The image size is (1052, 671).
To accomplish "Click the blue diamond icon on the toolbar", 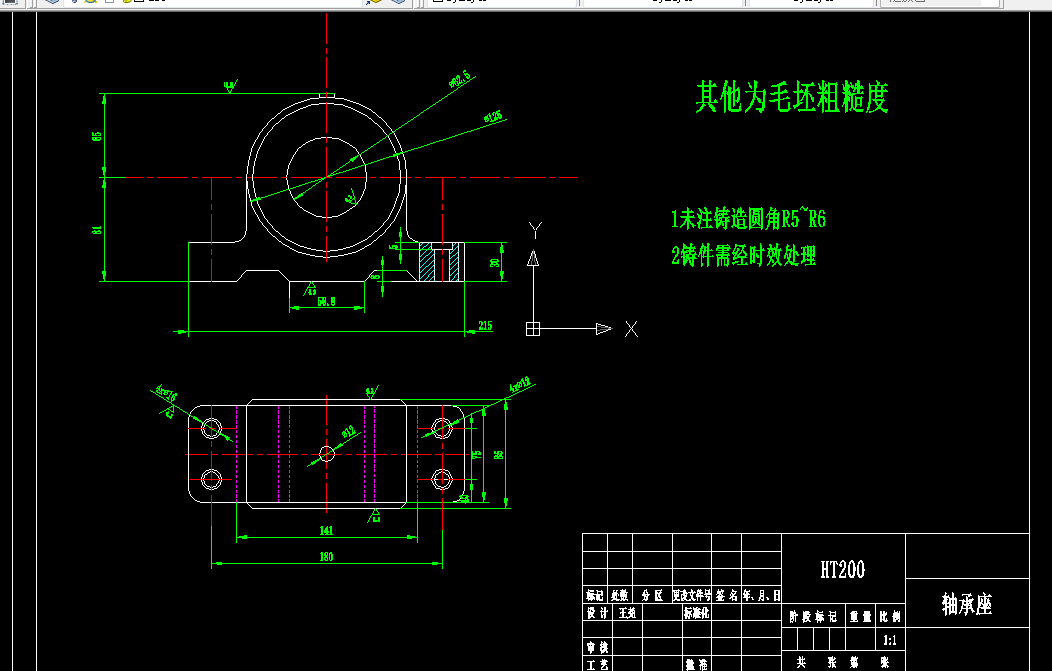I will (x=52, y=4).
